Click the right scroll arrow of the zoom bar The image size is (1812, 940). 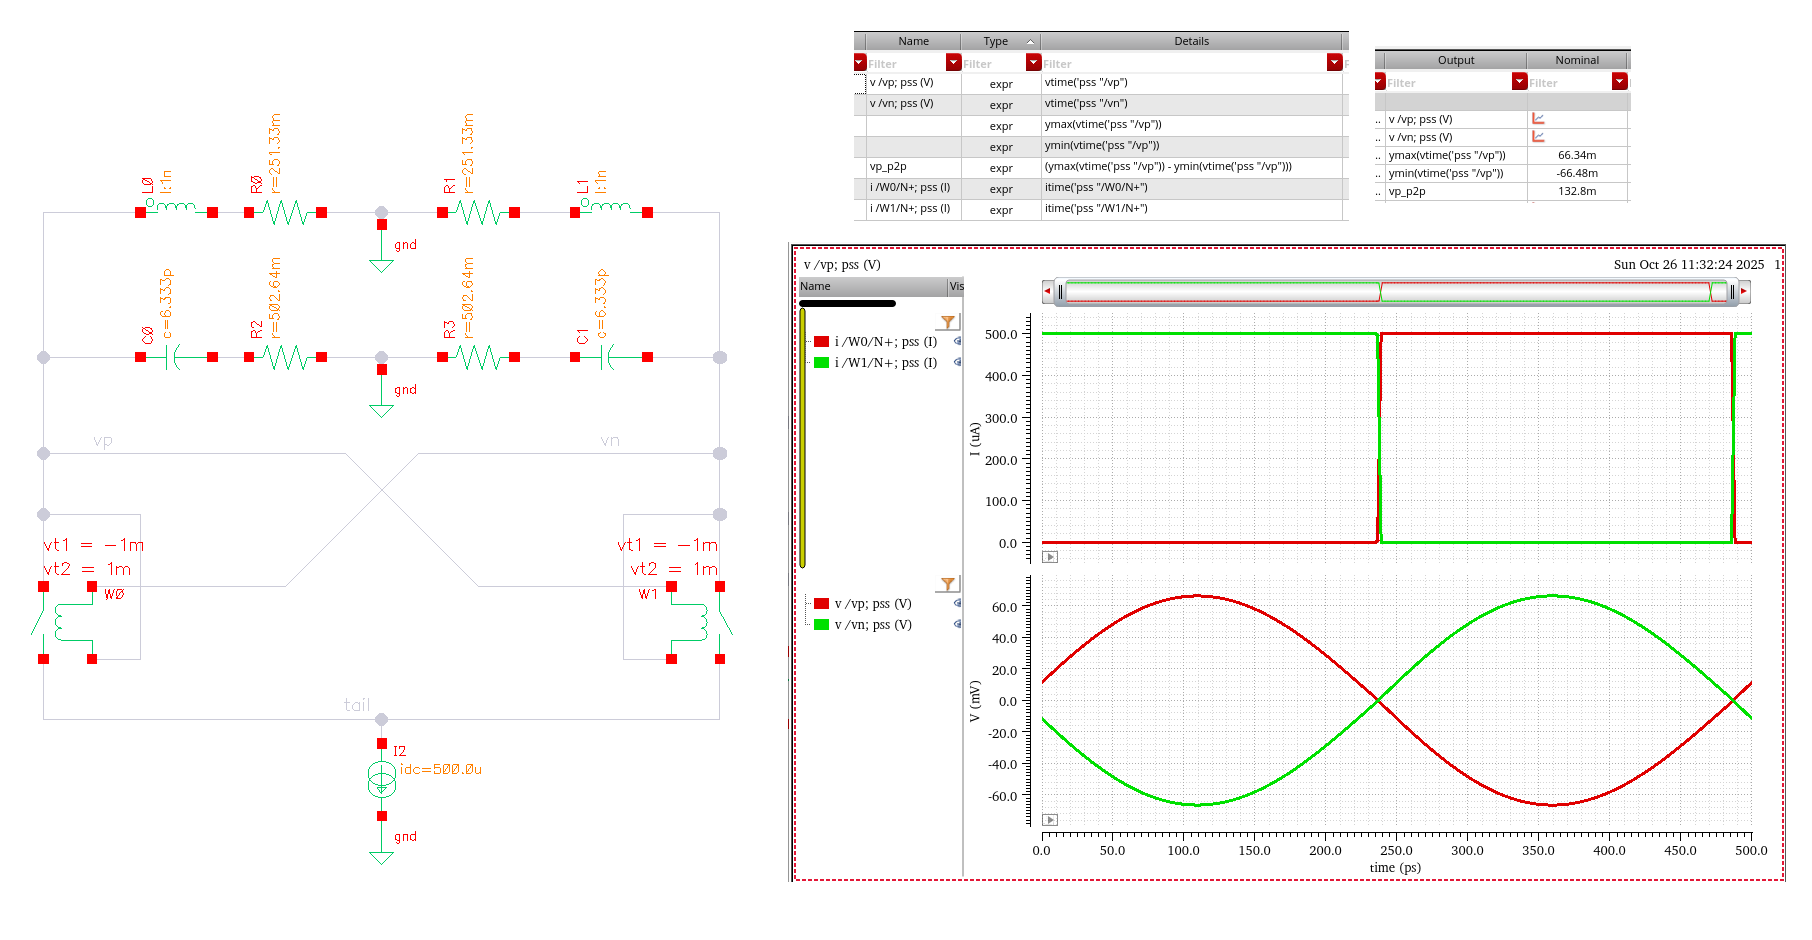click(1744, 291)
